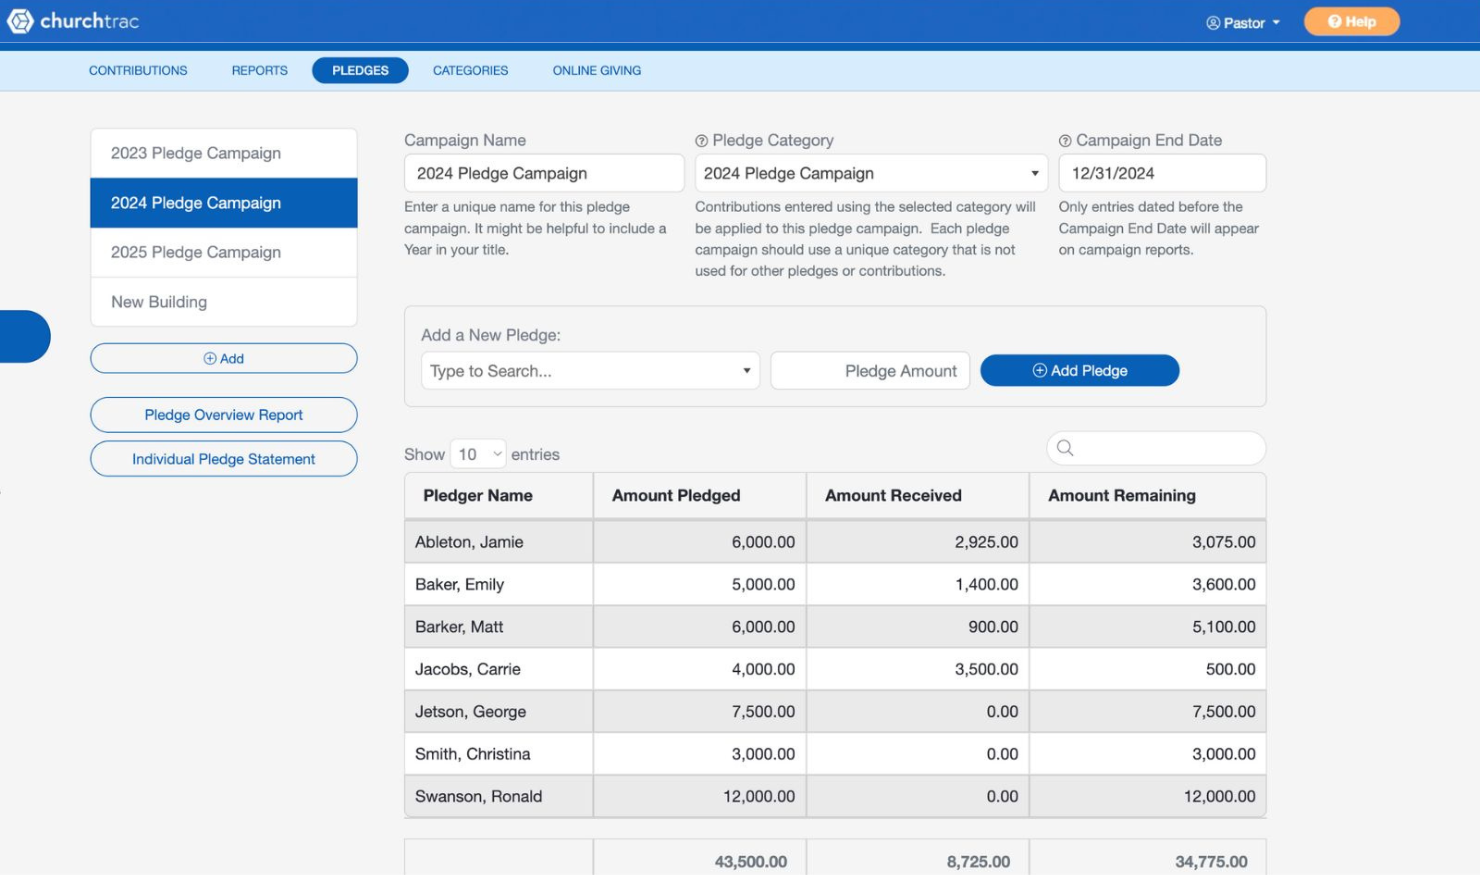Click the magnifier icon in the table search
Viewport: 1480px width, 875px height.
click(x=1064, y=448)
